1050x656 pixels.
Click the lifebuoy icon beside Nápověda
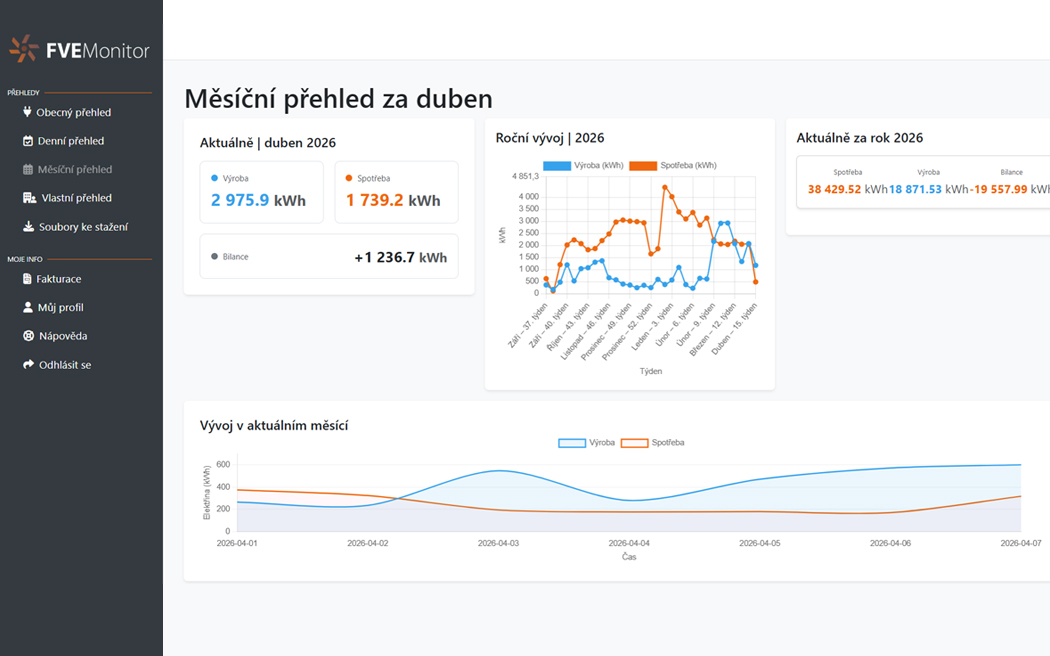[28, 336]
